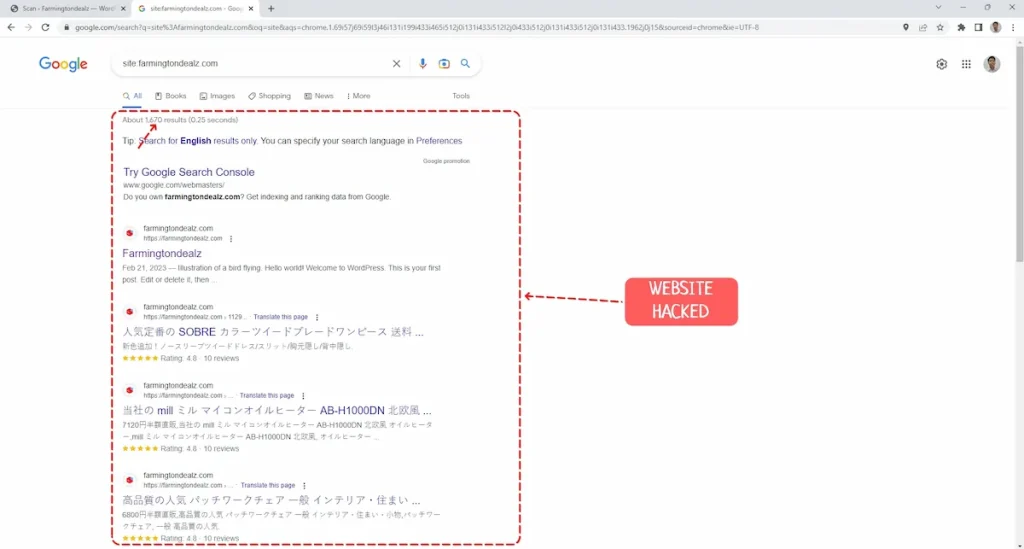
Task: Open options for the SOBRE result
Action: coord(317,317)
